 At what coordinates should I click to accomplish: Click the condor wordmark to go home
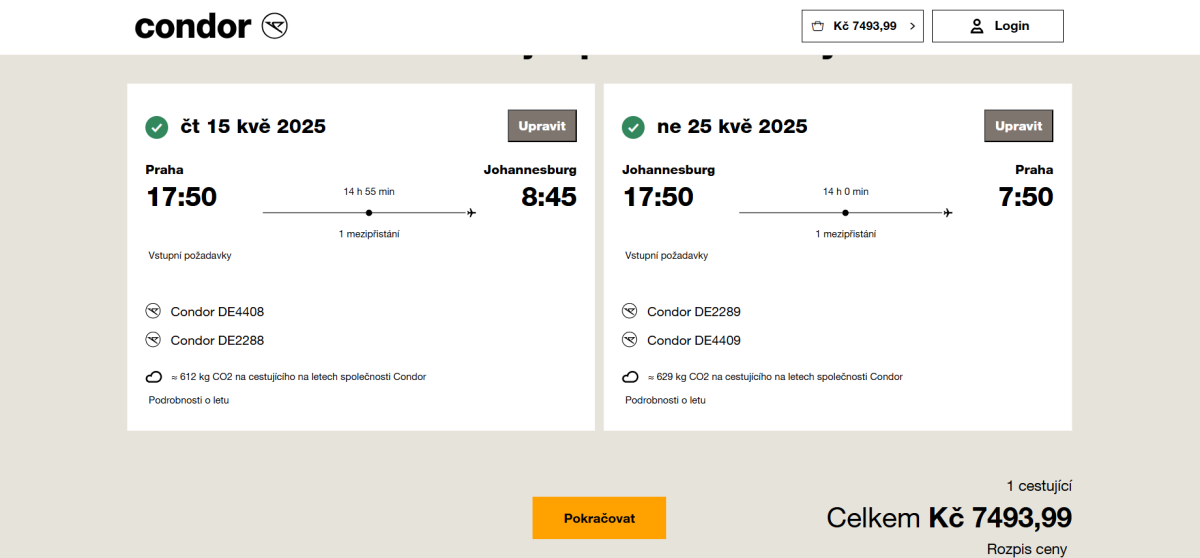(192, 26)
